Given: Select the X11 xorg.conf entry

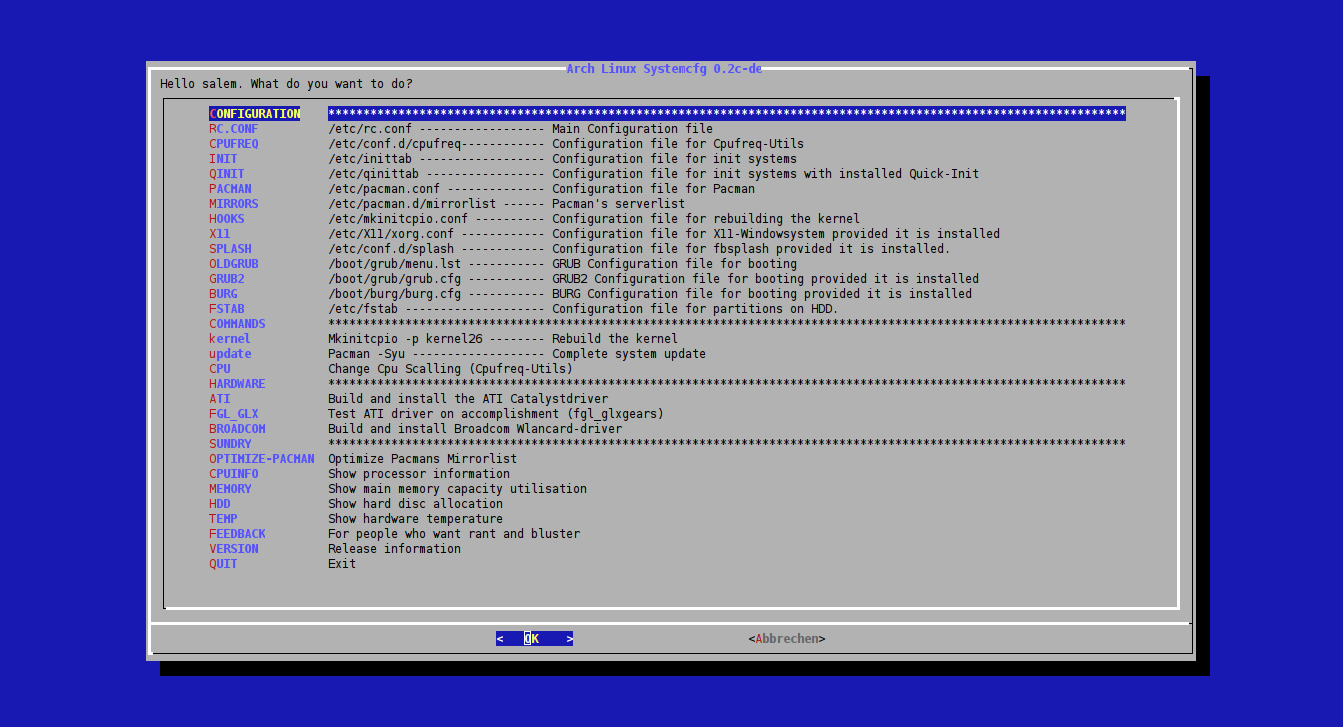Looking at the screenshot, I should click(219, 234).
